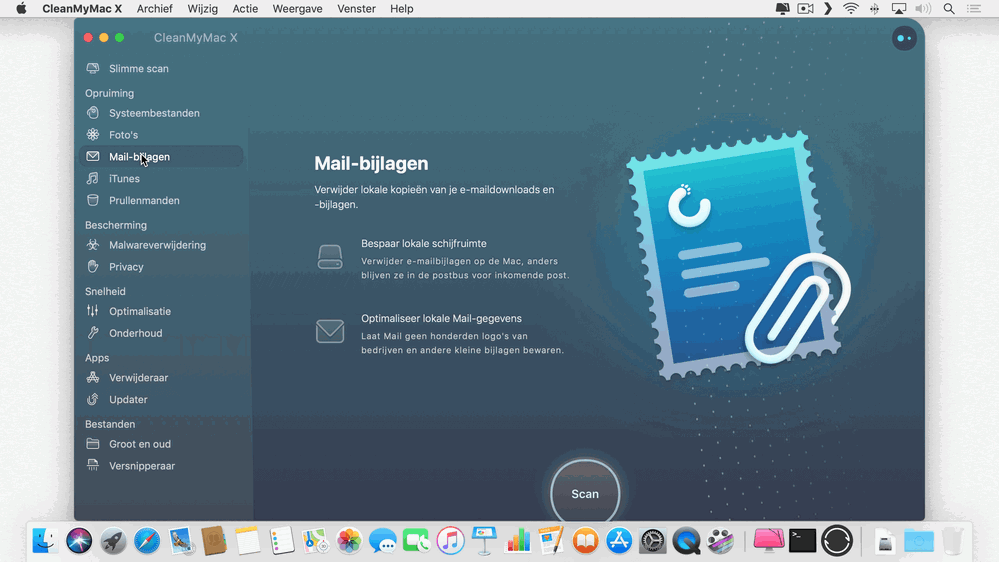Click the Apple menu logo
Viewport: 999px width, 562px height.
21,9
